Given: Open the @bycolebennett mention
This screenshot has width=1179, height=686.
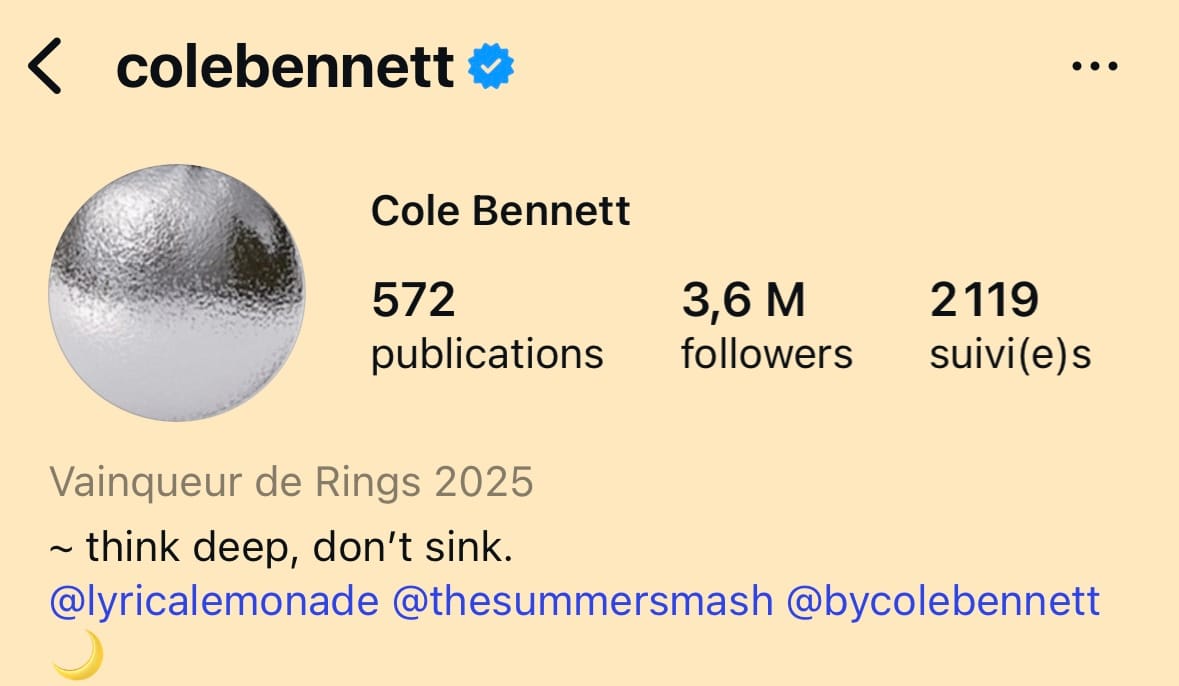Looking at the screenshot, I should coord(943,600).
